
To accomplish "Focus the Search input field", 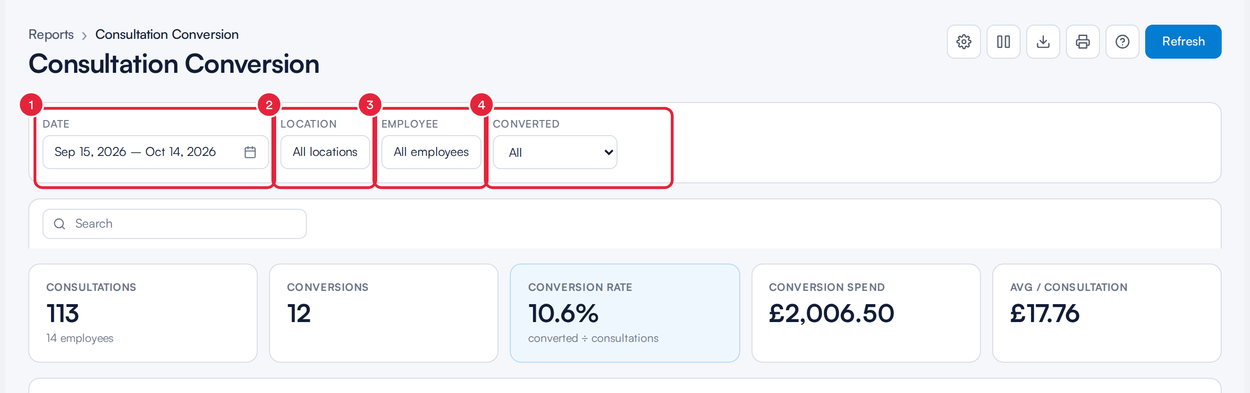I will 174,224.
